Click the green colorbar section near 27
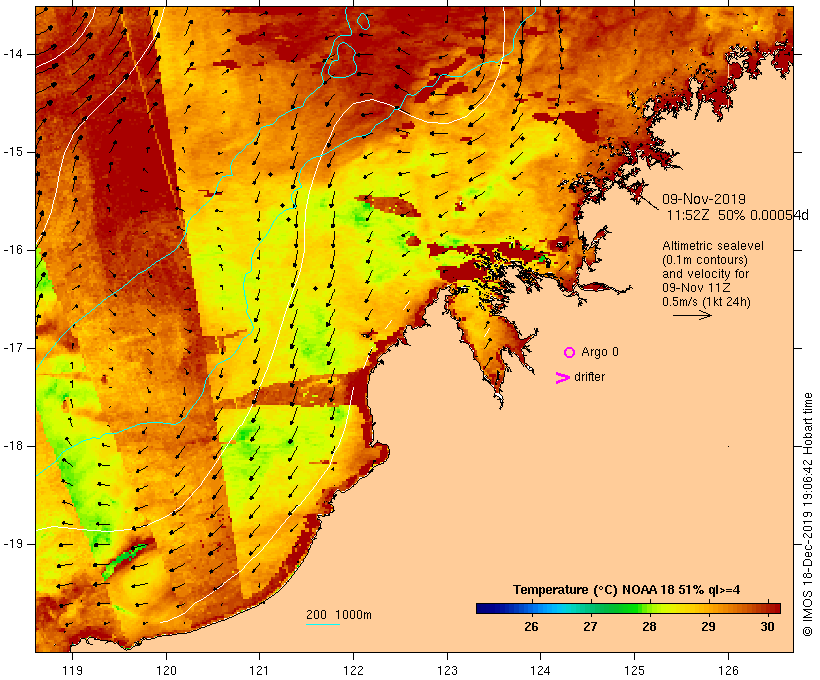Screen dimensions: 820x680 (591, 608)
